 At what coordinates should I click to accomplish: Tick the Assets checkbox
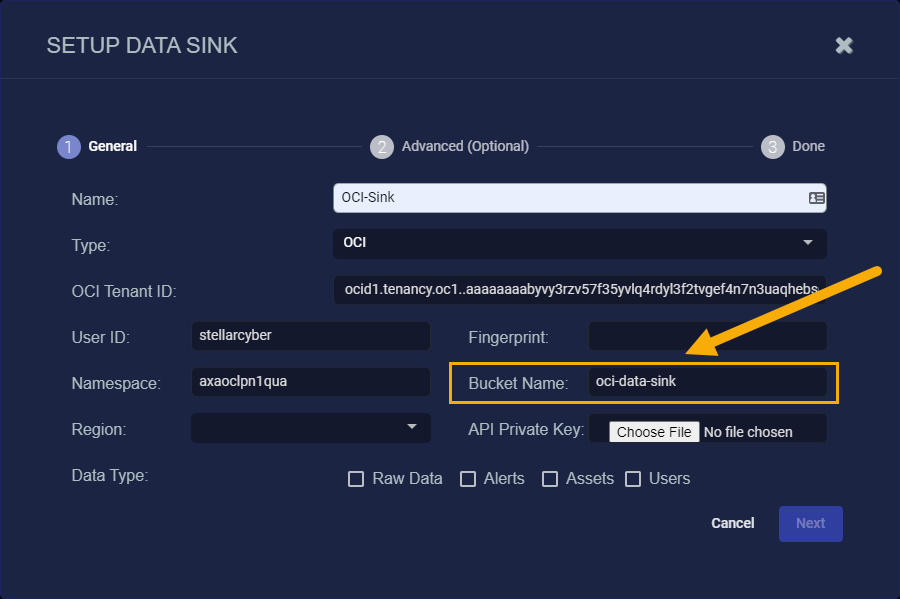[x=550, y=479]
